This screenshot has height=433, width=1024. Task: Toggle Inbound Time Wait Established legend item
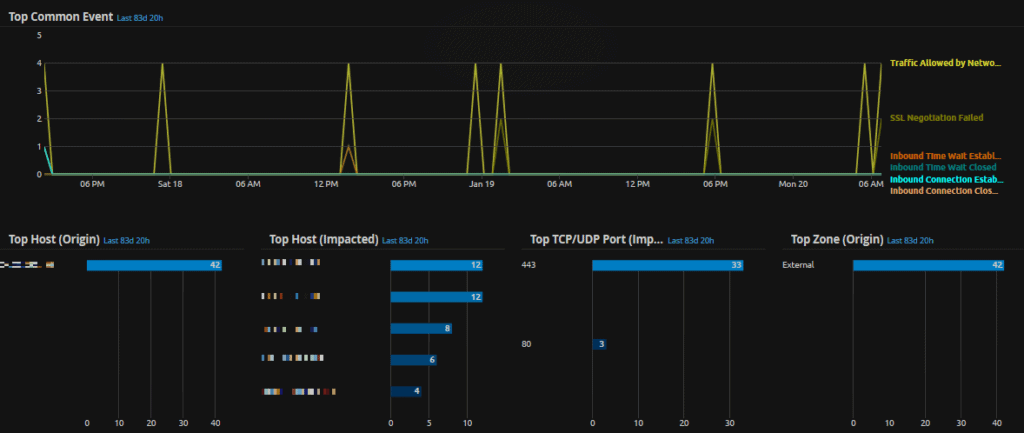coord(945,156)
